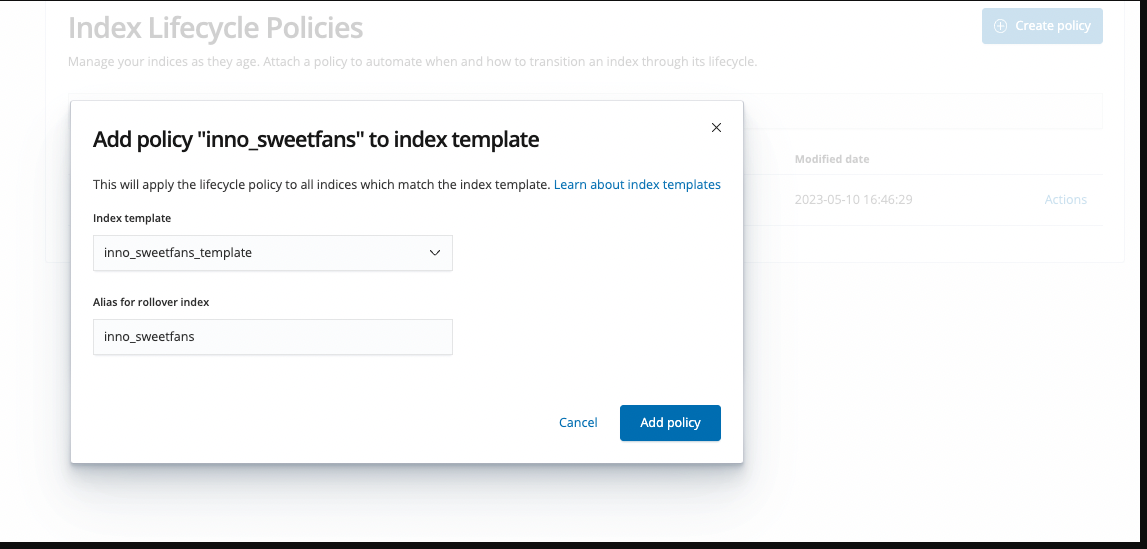Sort by the Modified date column header
This screenshot has height=549, width=1147.
coord(832,159)
